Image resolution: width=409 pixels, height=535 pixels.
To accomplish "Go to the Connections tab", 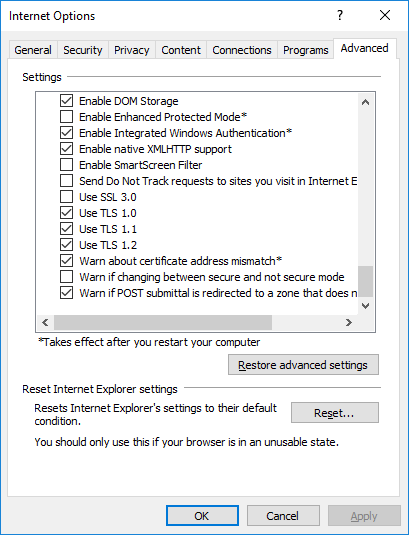I will [x=242, y=50].
